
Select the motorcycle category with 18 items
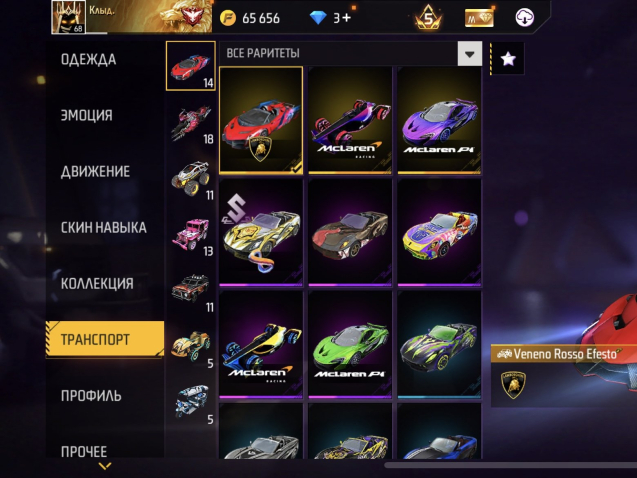(x=191, y=123)
